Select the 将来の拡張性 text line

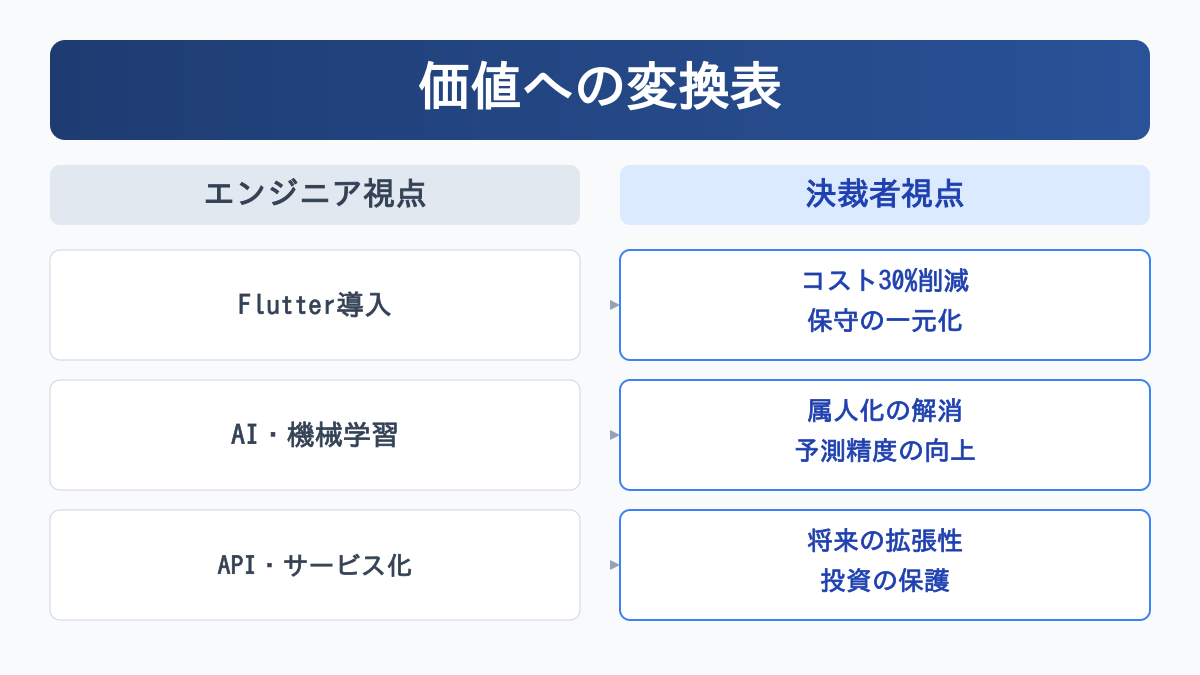pyautogui.click(x=884, y=541)
